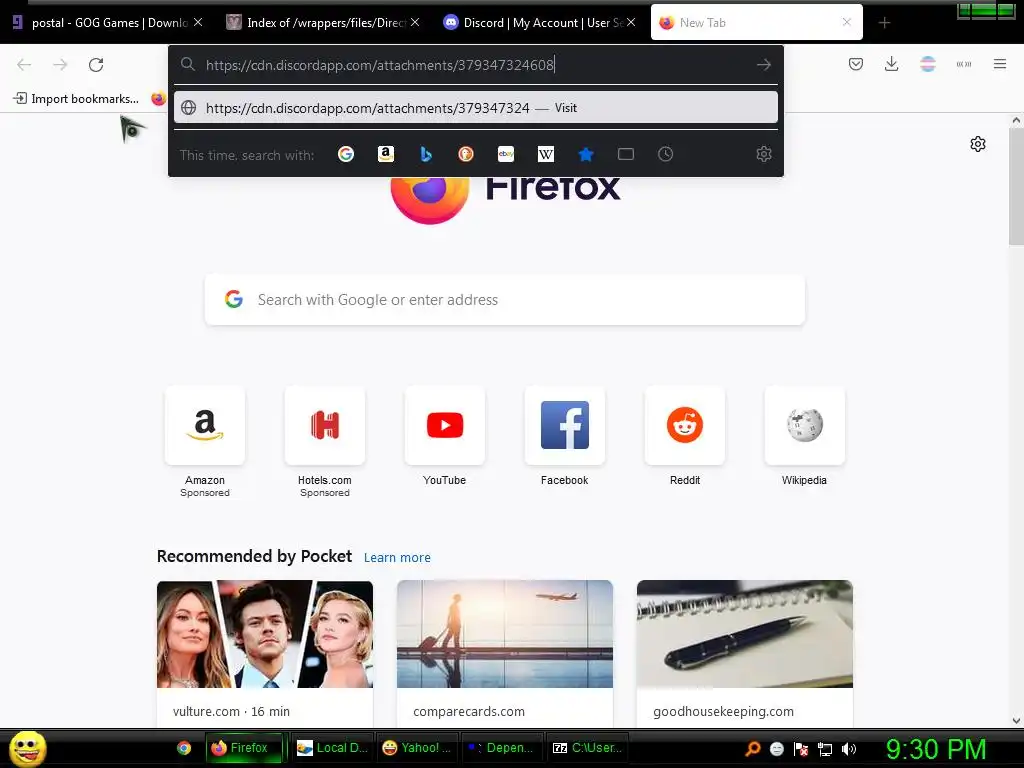Click the Chrome icon in the taskbar
Viewport: 1024px width, 768px height.
(184, 748)
